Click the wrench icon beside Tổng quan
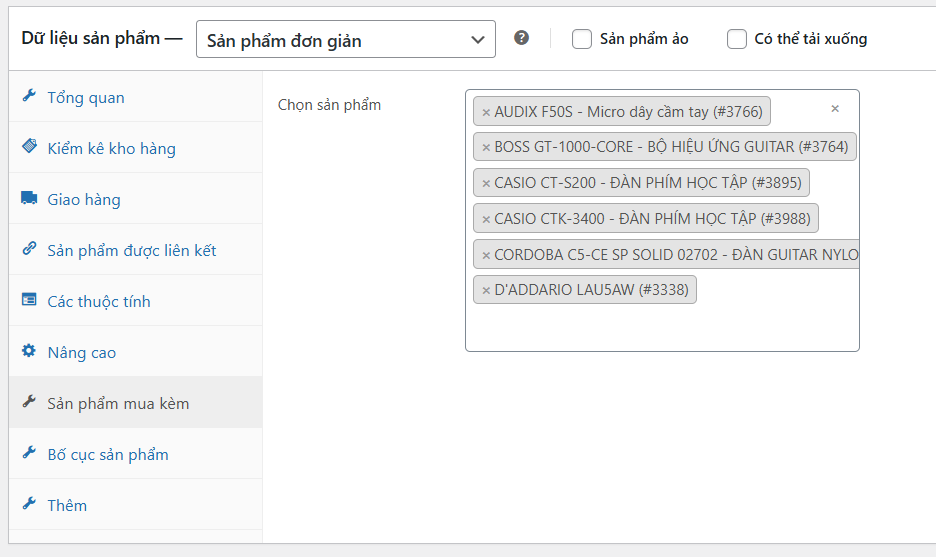This screenshot has height=557, width=936. [29, 96]
